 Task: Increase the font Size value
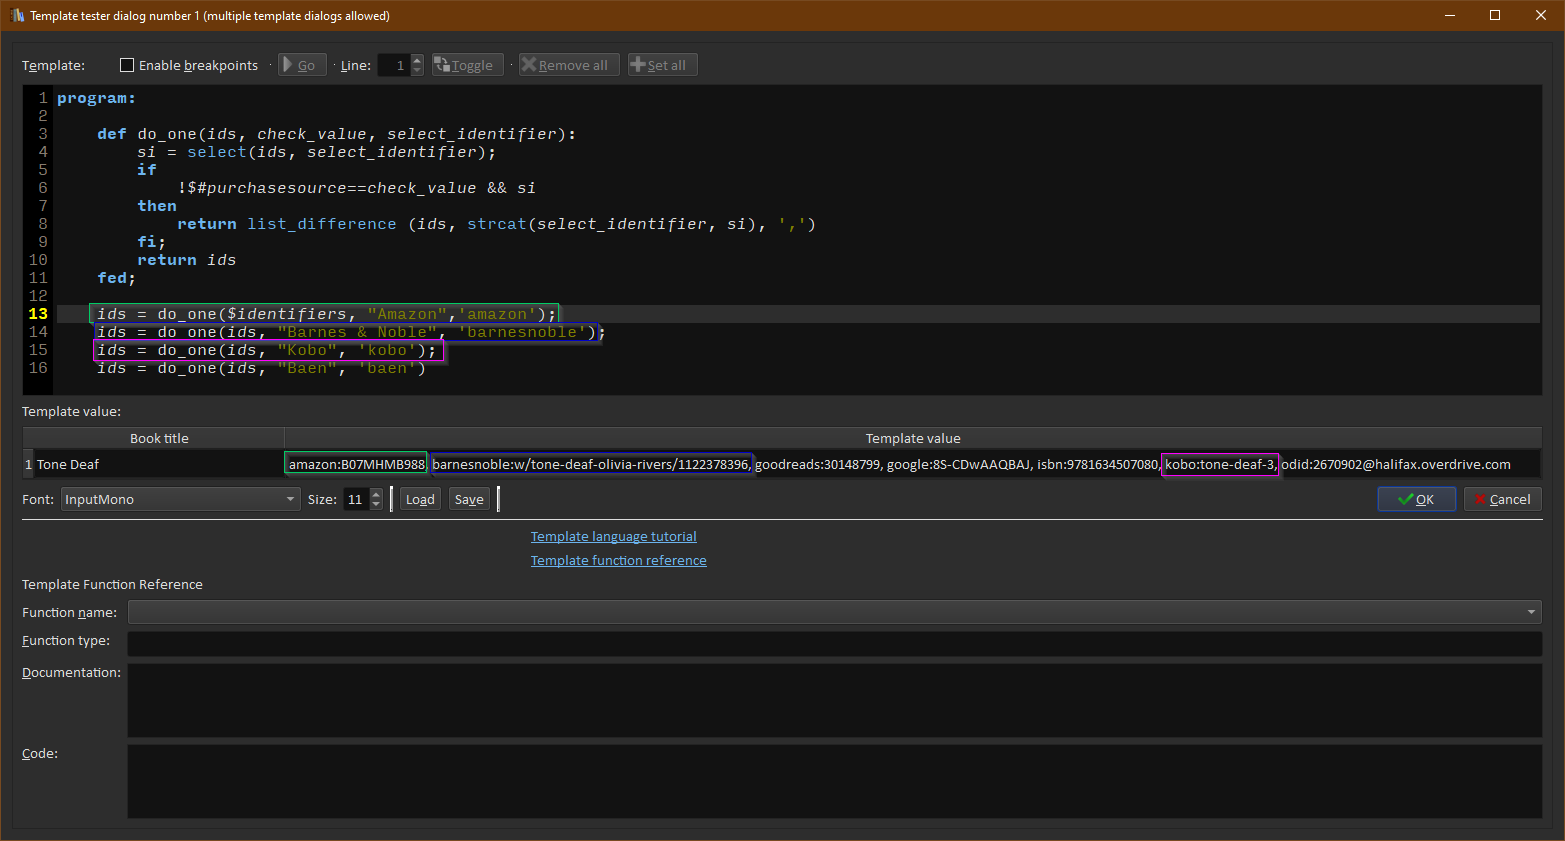[376, 494]
